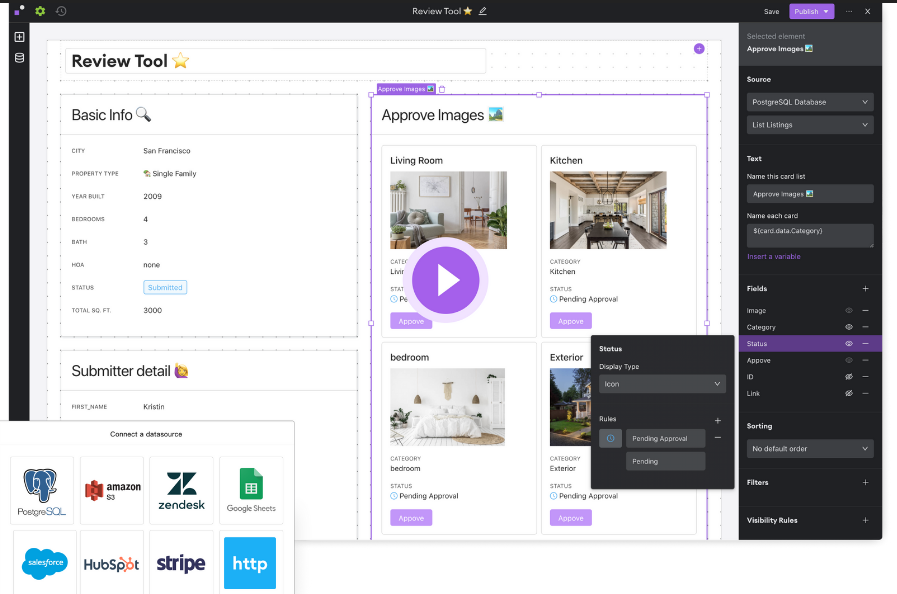This screenshot has height=594, width=897.
Task: Click Appove button on Living Room card
Action: coord(411,321)
